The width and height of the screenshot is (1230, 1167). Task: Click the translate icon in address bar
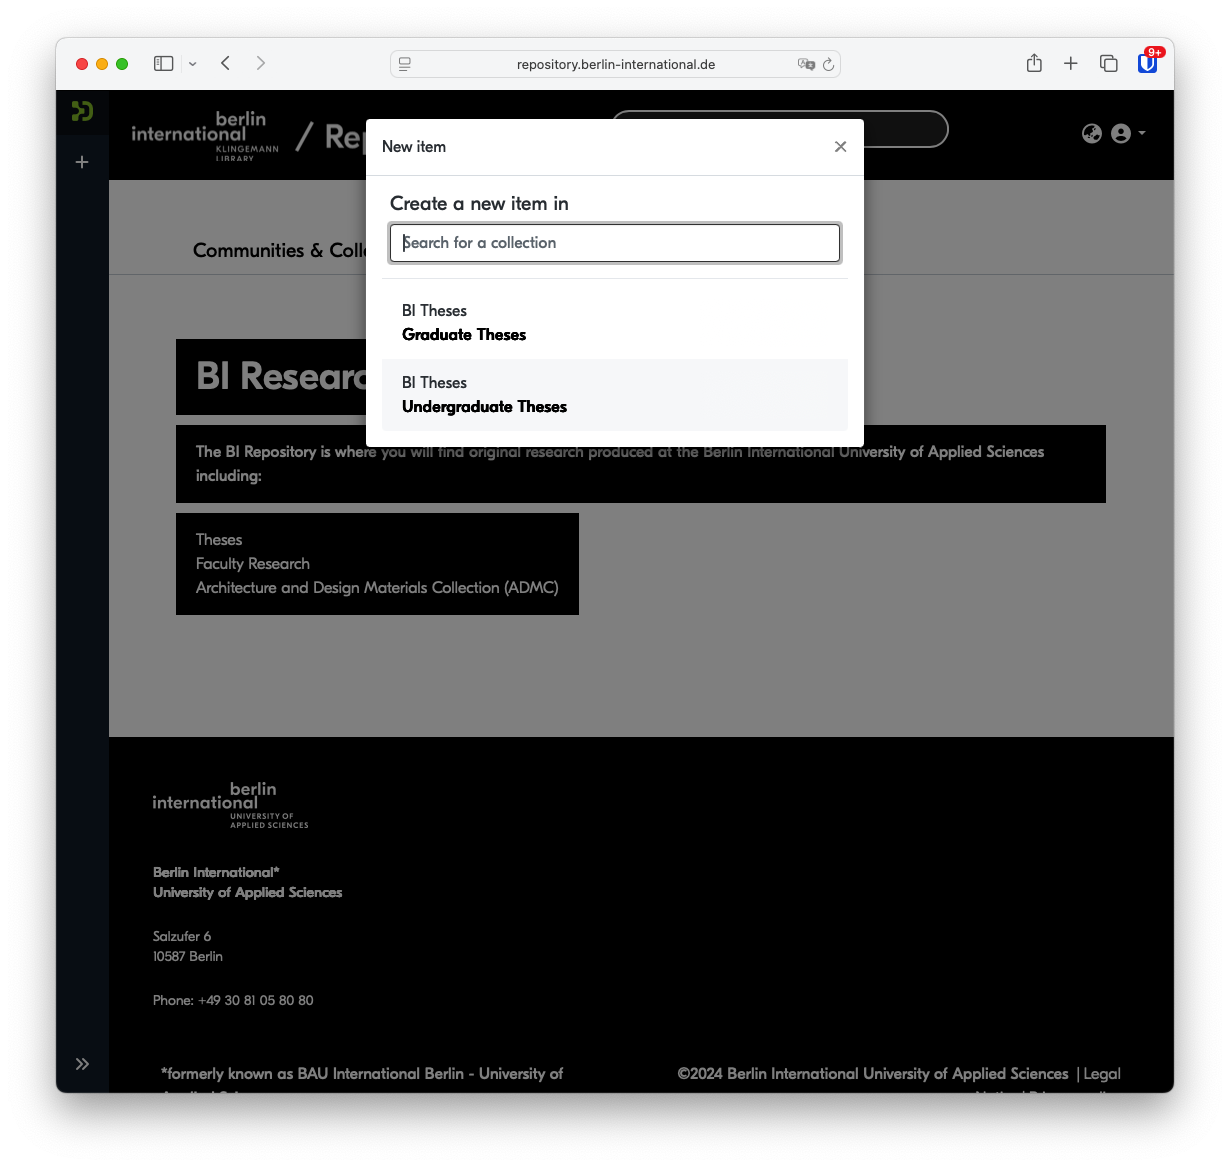pyautogui.click(x=806, y=64)
